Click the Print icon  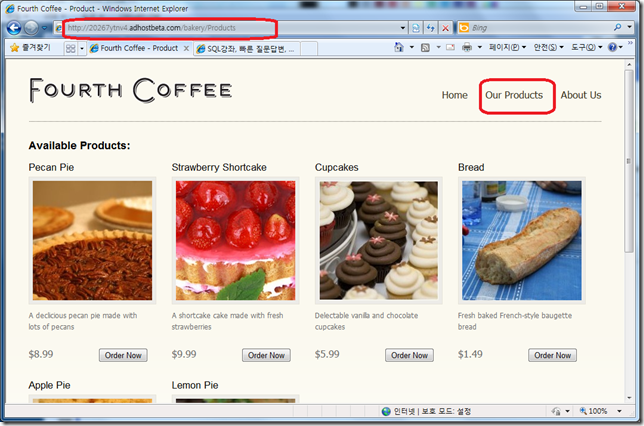click(x=467, y=47)
